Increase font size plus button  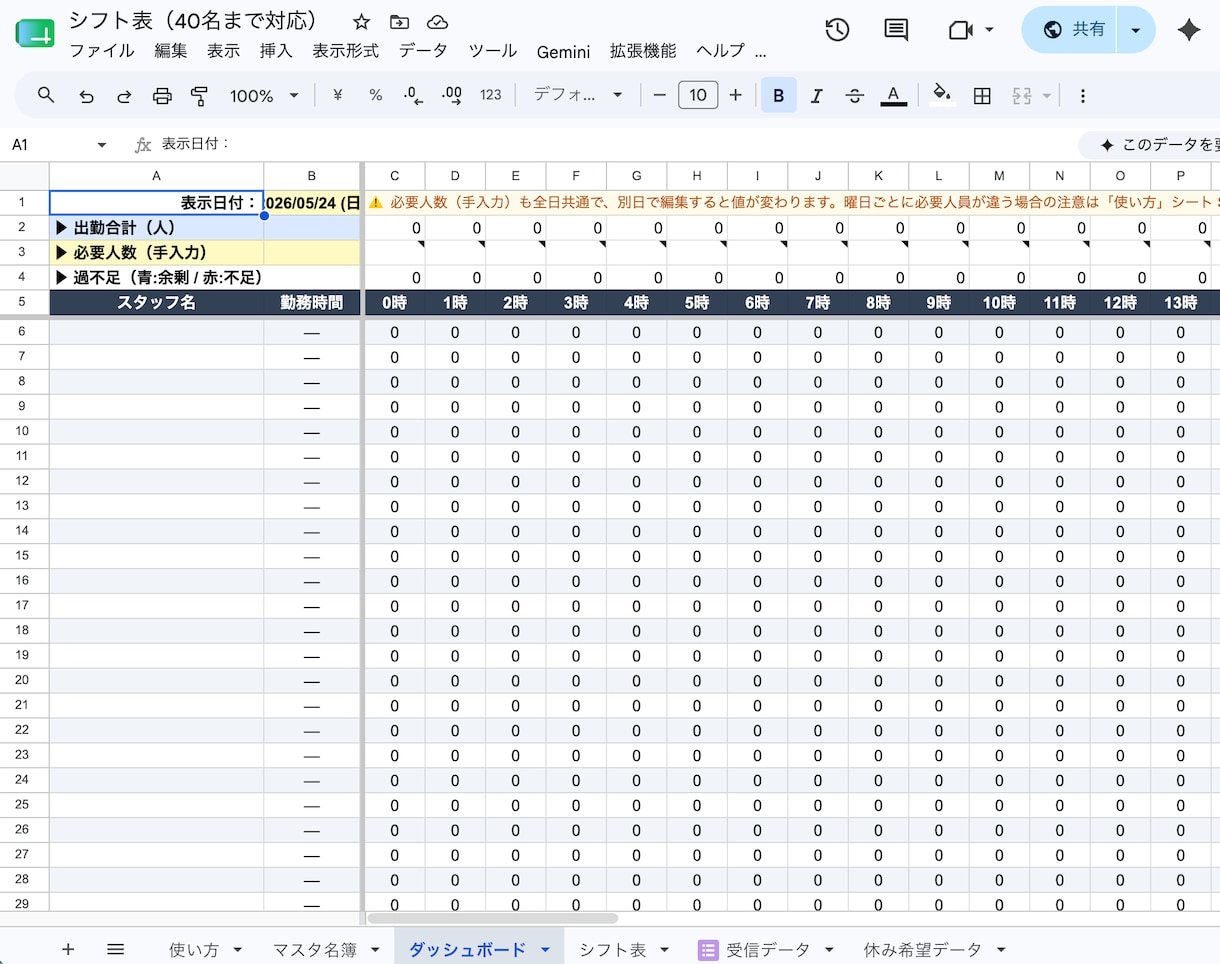coord(736,95)
